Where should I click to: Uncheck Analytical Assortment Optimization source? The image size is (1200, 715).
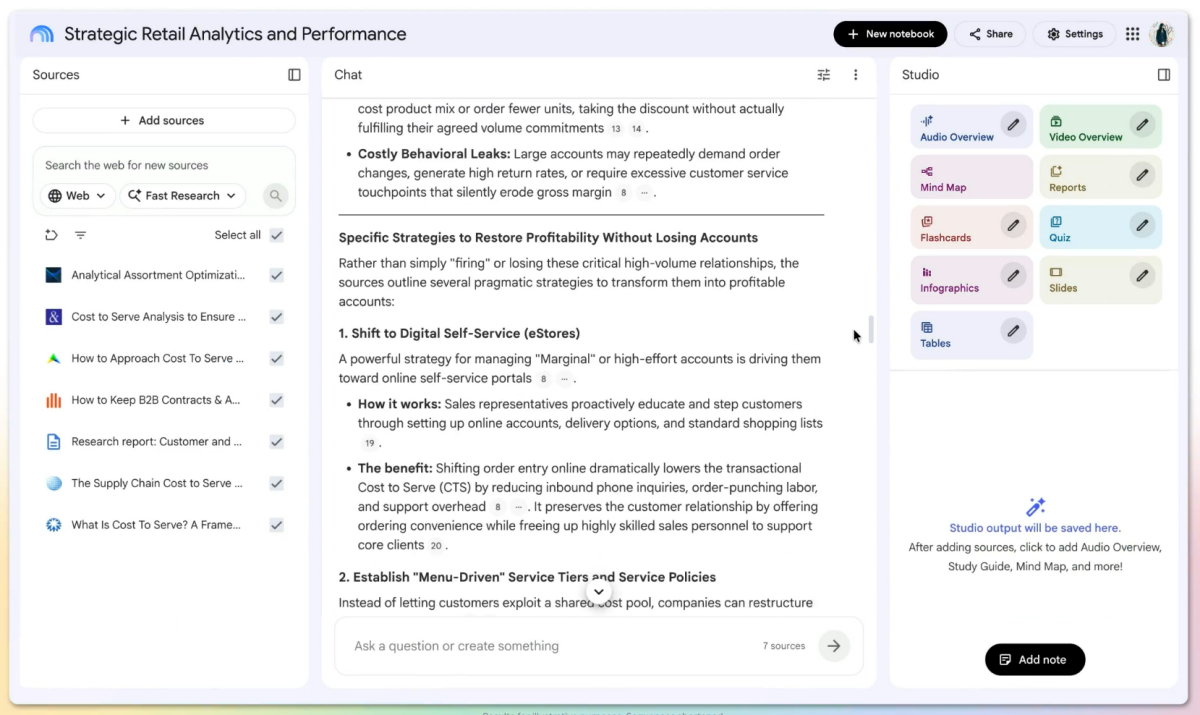[x=276, y=275]
